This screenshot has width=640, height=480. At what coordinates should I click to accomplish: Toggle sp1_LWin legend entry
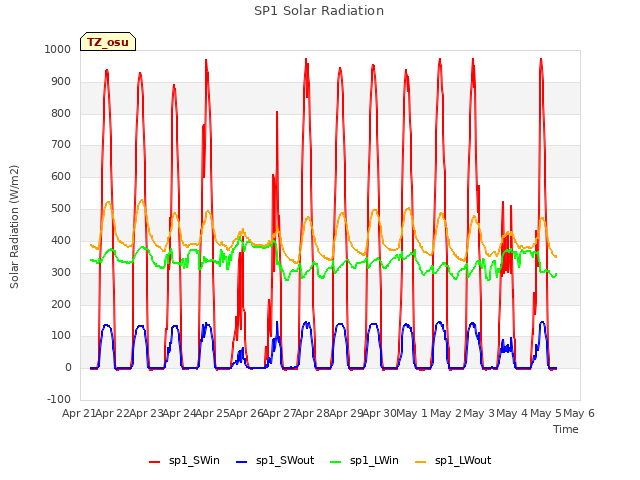(x=364, y=461)
